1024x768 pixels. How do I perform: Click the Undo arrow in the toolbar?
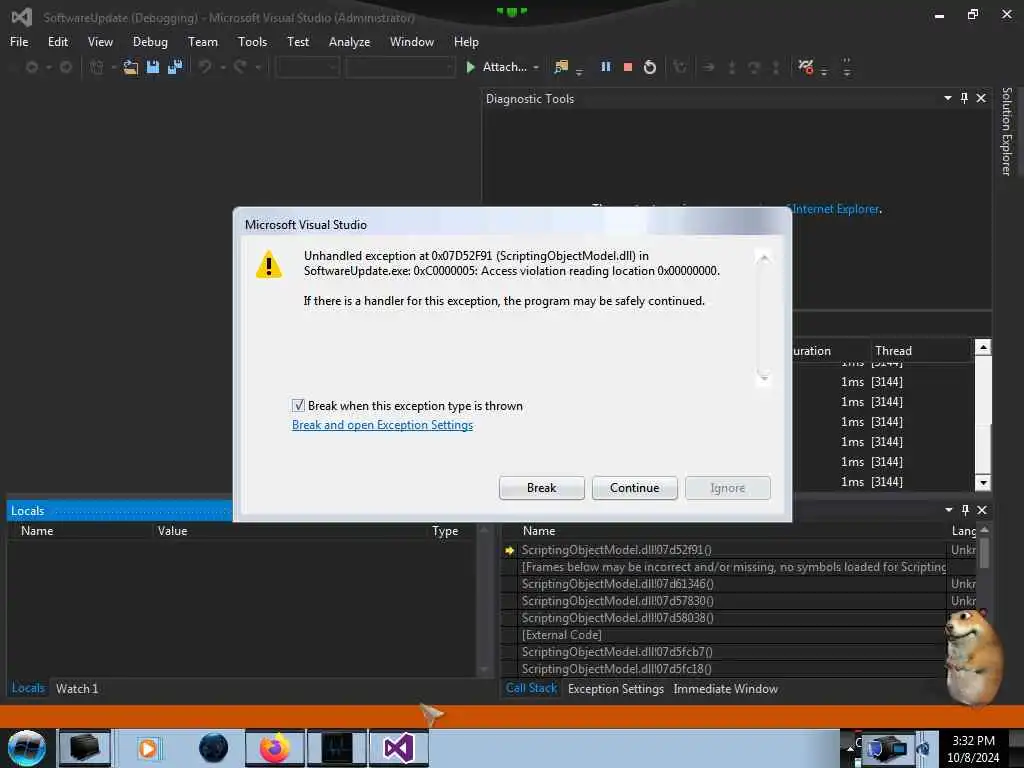click(205, 67)
